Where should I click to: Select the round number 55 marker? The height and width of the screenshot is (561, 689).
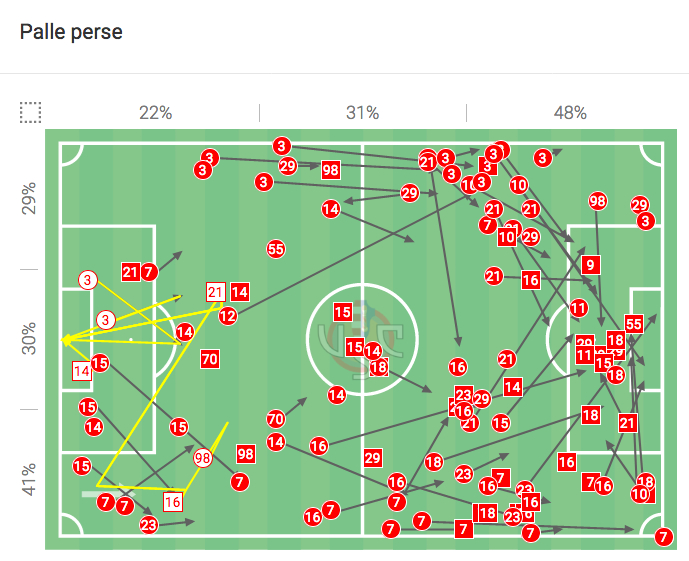[276, 248]
